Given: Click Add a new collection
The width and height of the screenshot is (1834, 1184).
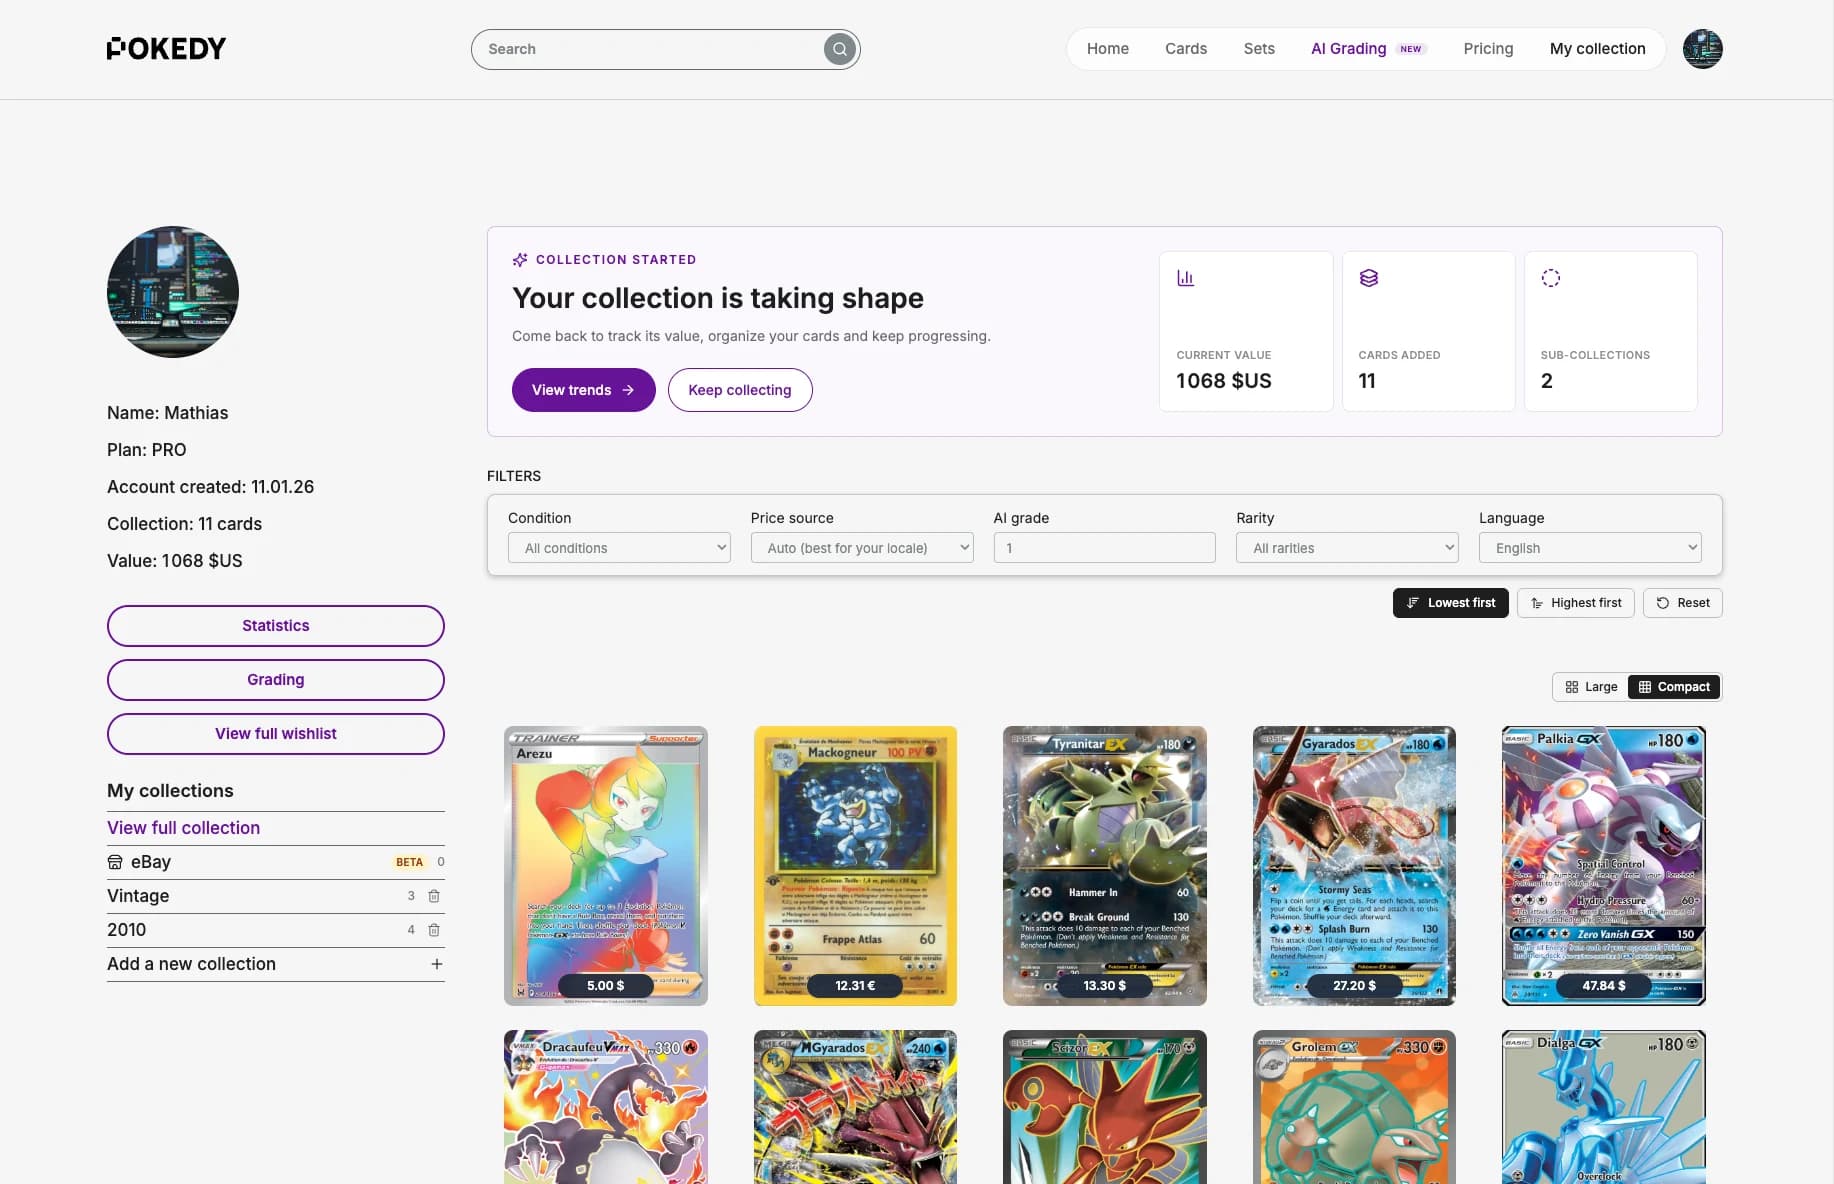Looking at the screenshot, I should (x=276, y=964).
